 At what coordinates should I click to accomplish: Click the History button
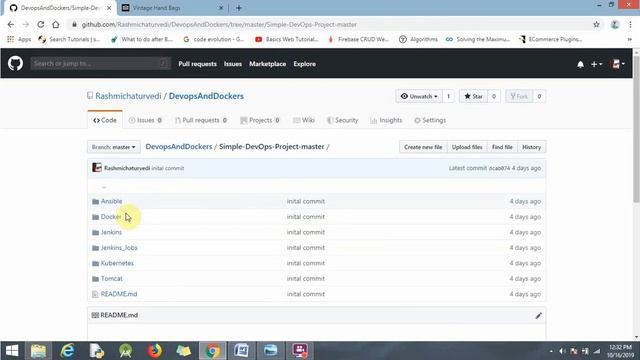pos(531,147)
